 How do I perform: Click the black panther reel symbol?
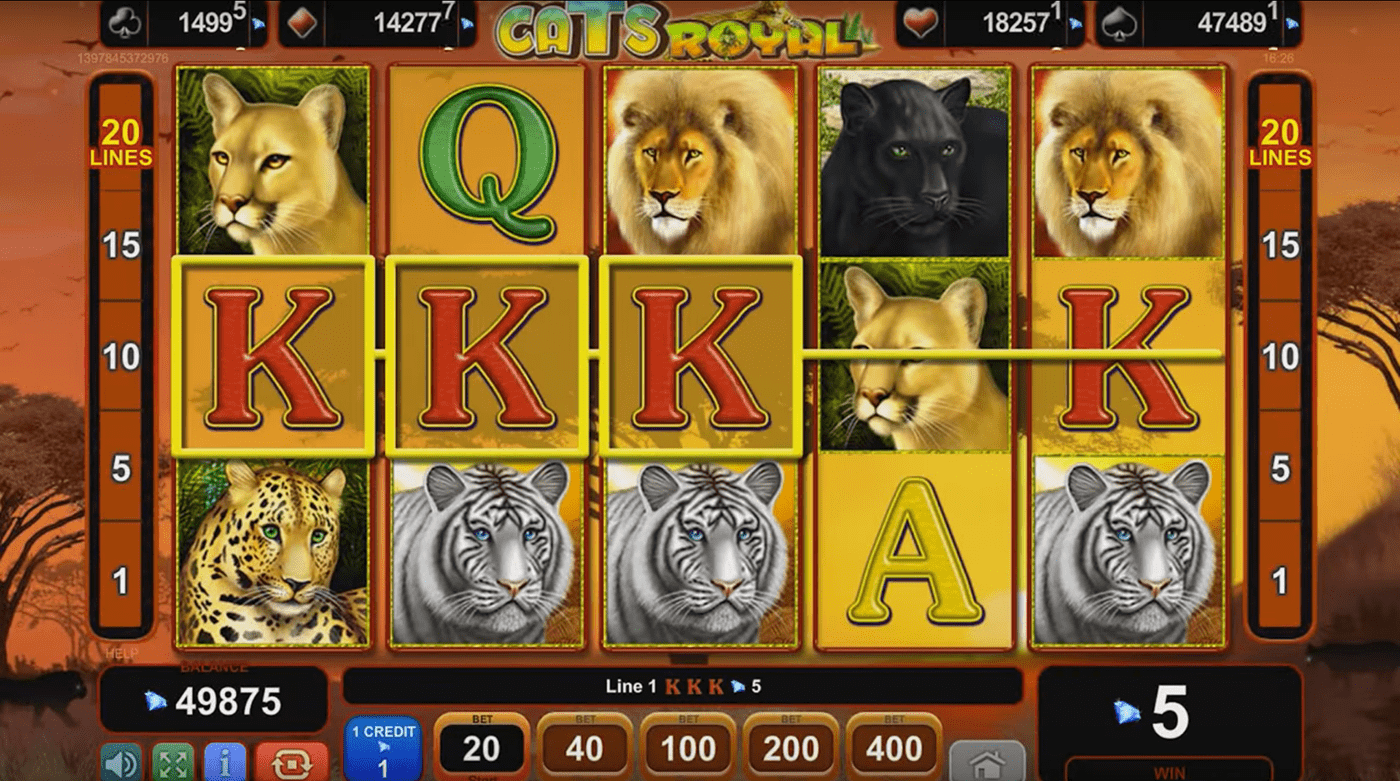tap(913, 163)
